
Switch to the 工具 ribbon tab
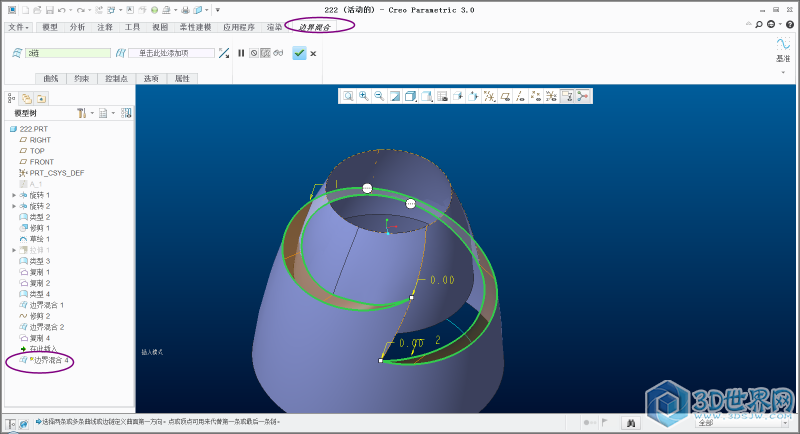tap(133, 27)
